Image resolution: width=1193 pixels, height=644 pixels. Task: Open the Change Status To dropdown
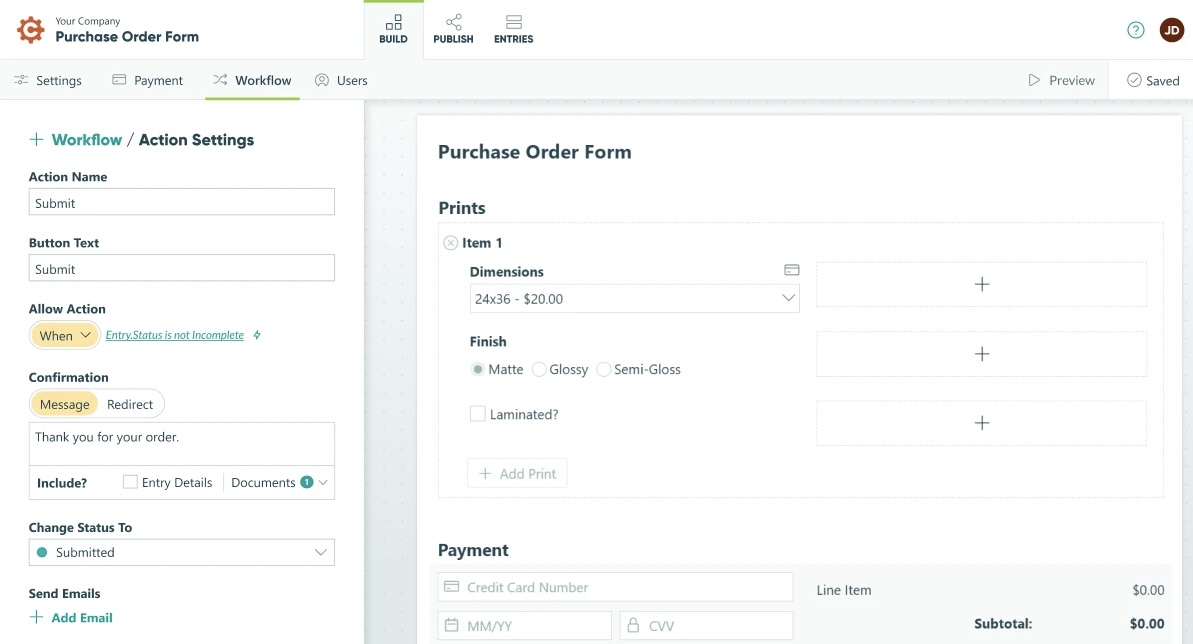pos(181,552)
